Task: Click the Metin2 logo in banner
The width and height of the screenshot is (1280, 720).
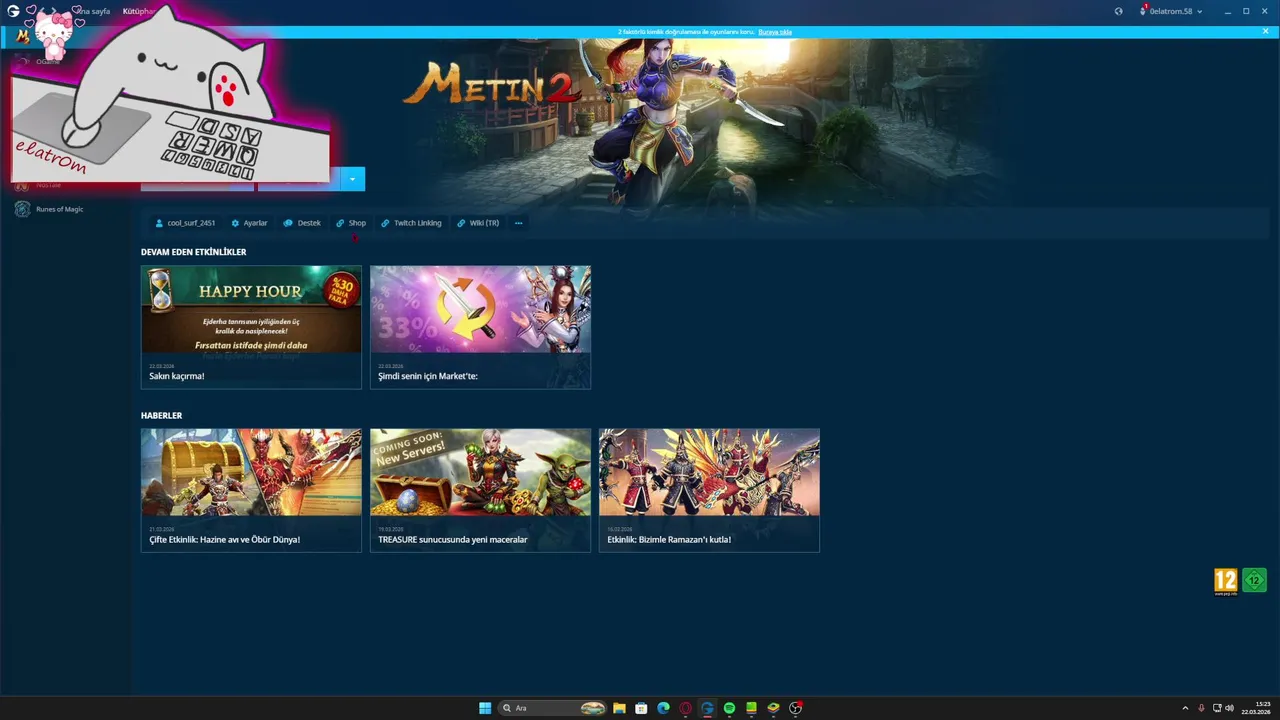Action: 492,85
